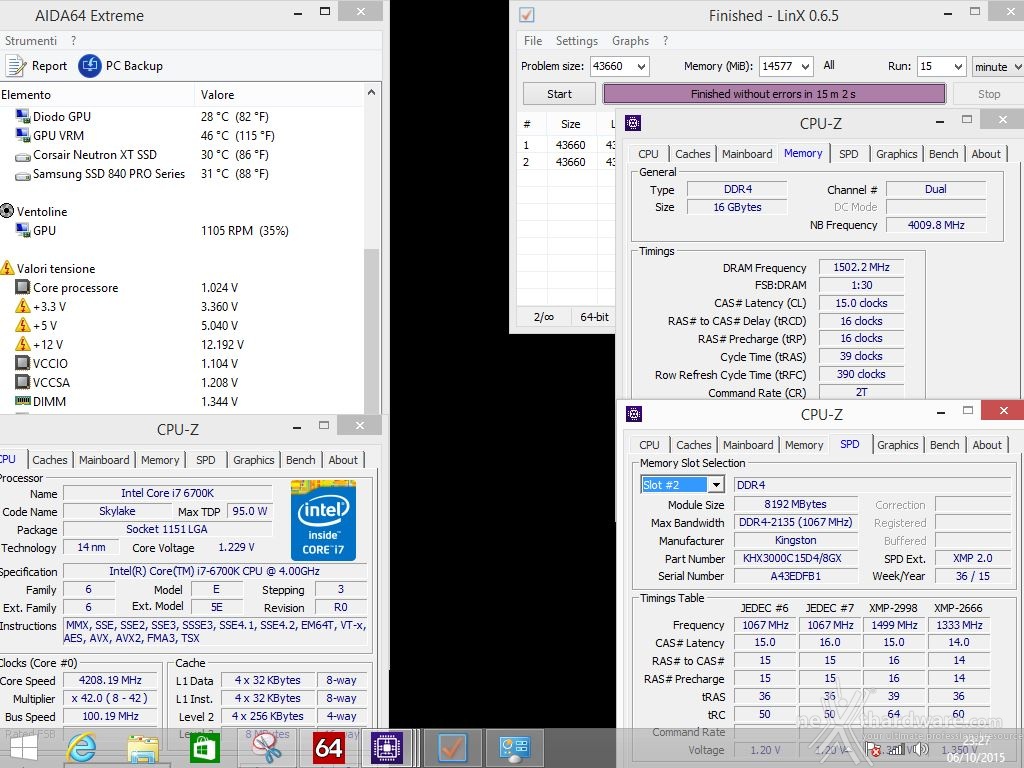Click the Stop button in LinX
Viewport: 1024px width, 768px height.
[x=989, y=94]
